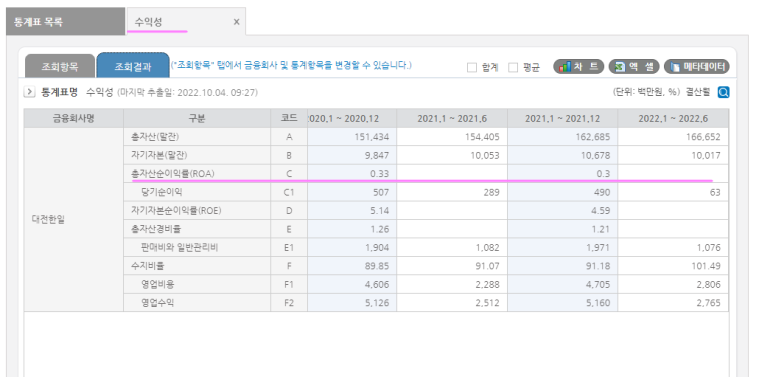Viewport: 773px width, 377px height.
Task: Click the value 2,806 cell
Action: 673,284
